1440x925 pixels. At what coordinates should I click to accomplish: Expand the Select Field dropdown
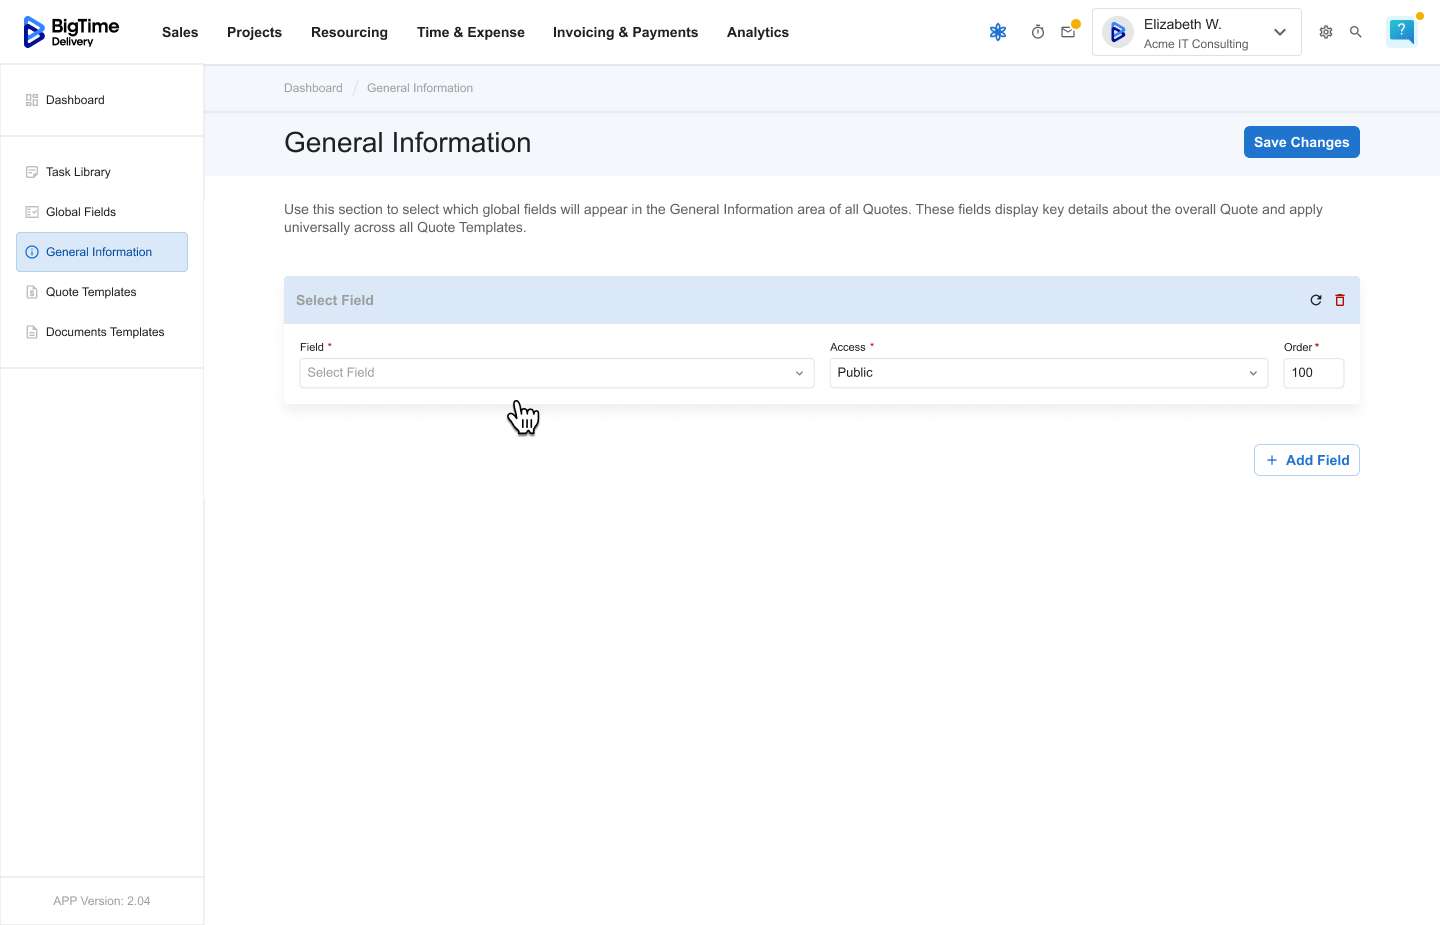556,373
